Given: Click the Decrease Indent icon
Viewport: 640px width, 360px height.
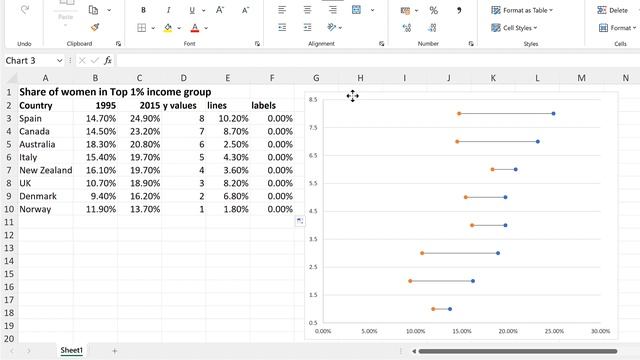Looking at the screenshot, I should [x=282, y=27].
